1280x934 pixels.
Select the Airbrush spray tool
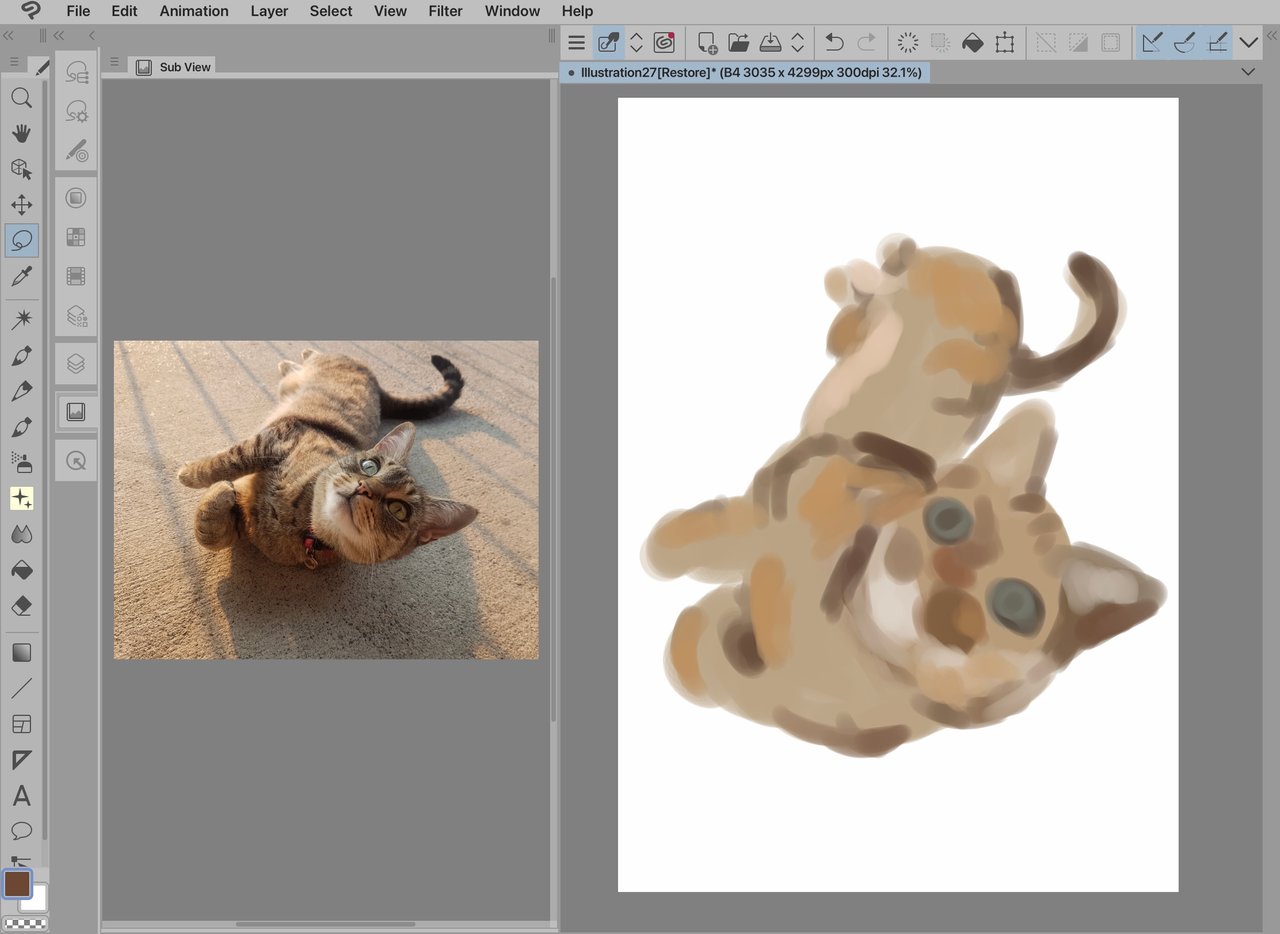tap(21, 462)
